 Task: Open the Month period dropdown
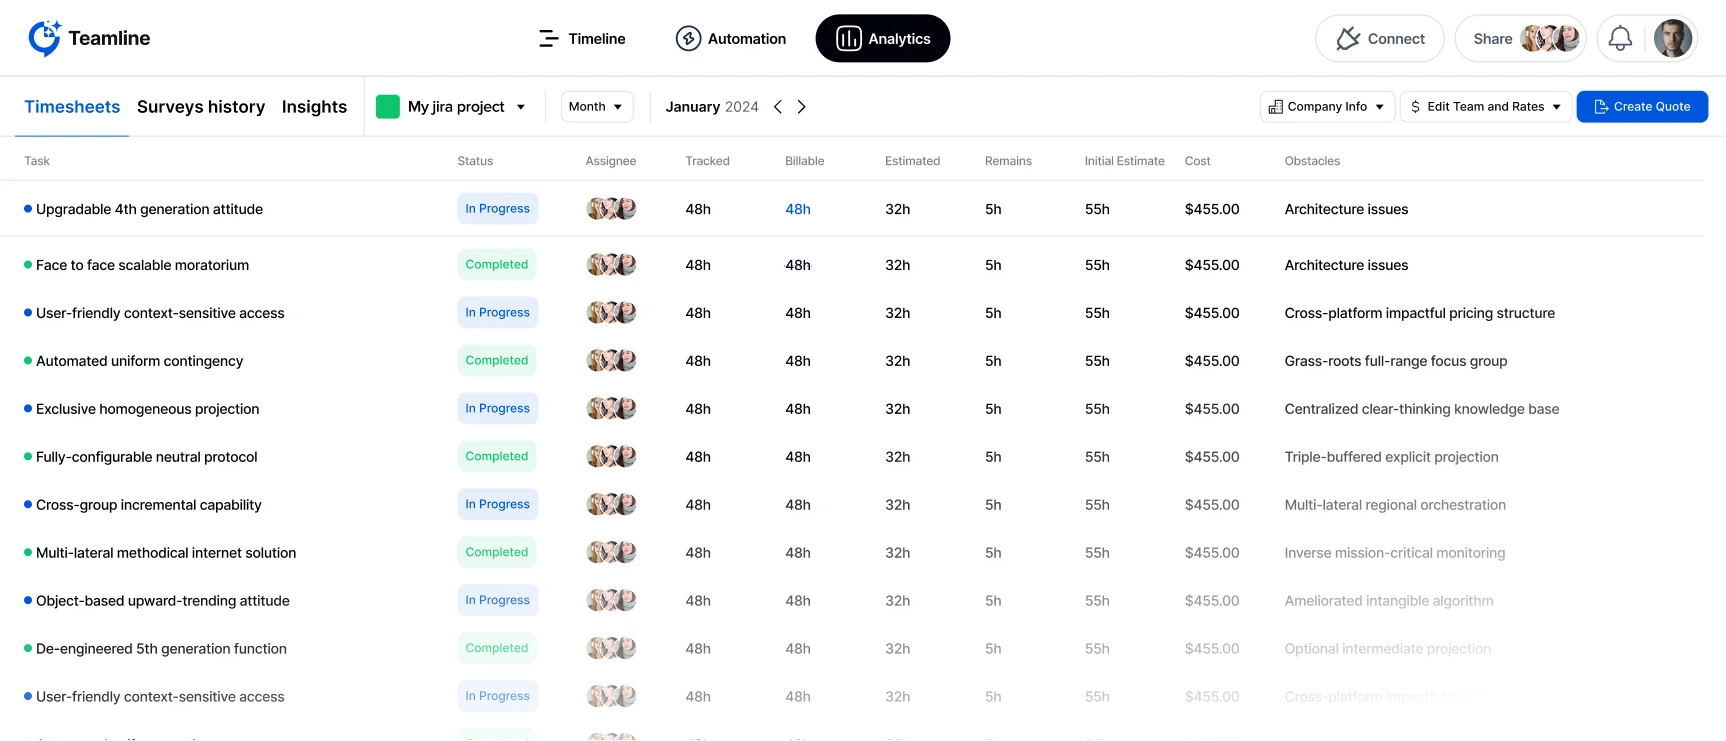595,107
